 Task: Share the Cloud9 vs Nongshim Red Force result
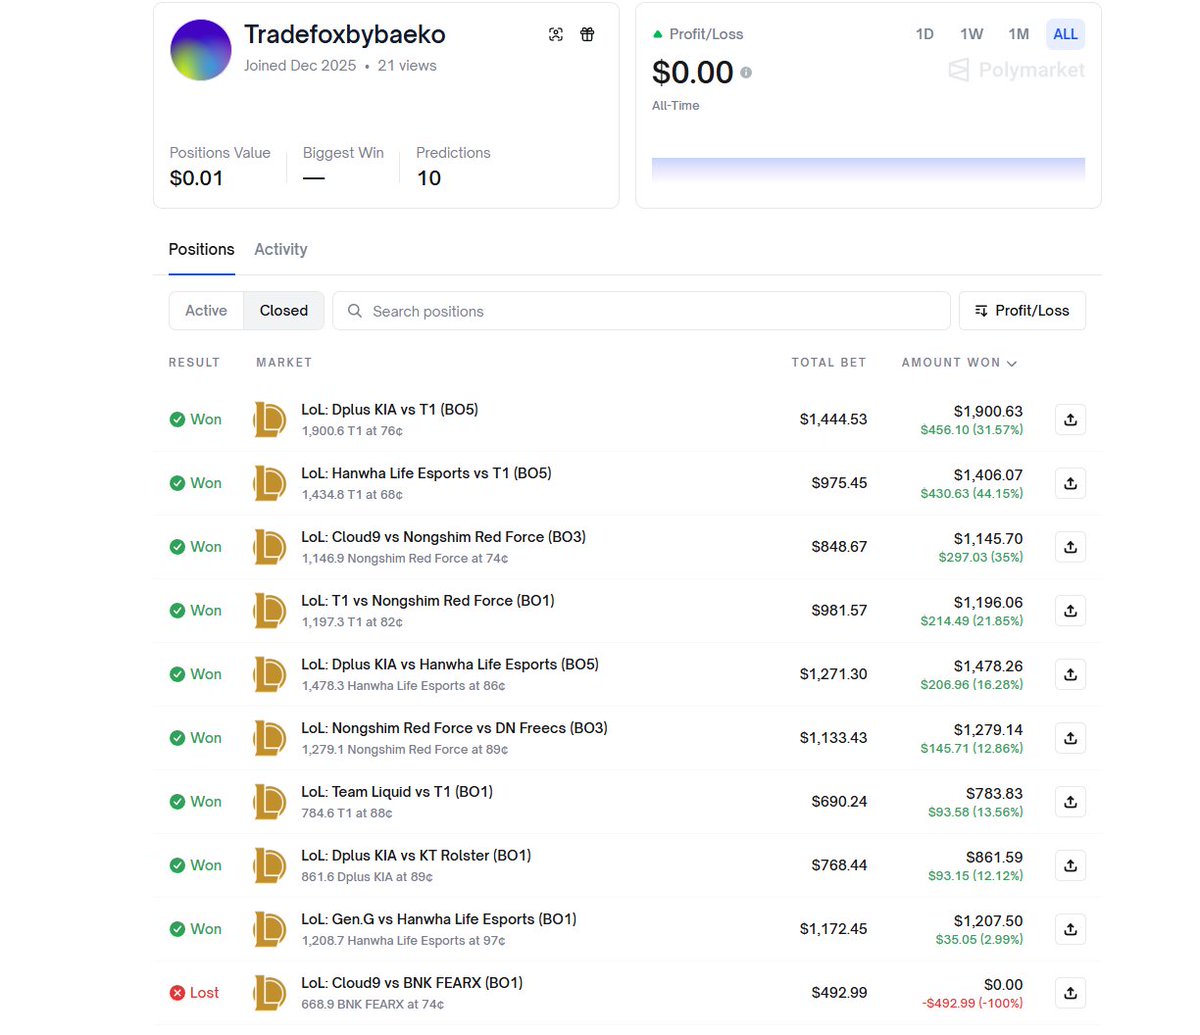click(x=1070, y=547)
